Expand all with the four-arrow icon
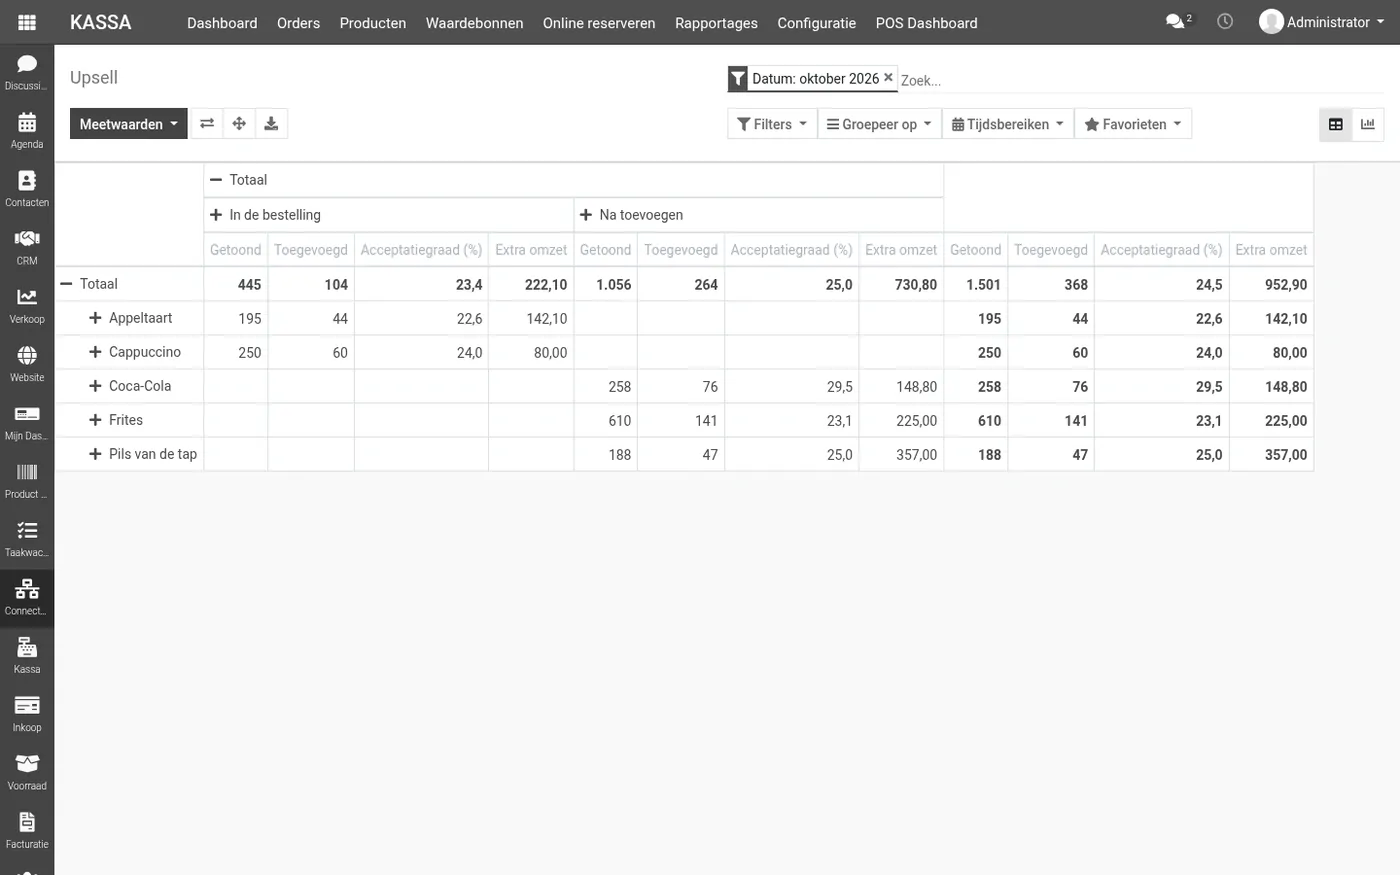This screenshot has width=1400, height=875. (x=239, y=124)
